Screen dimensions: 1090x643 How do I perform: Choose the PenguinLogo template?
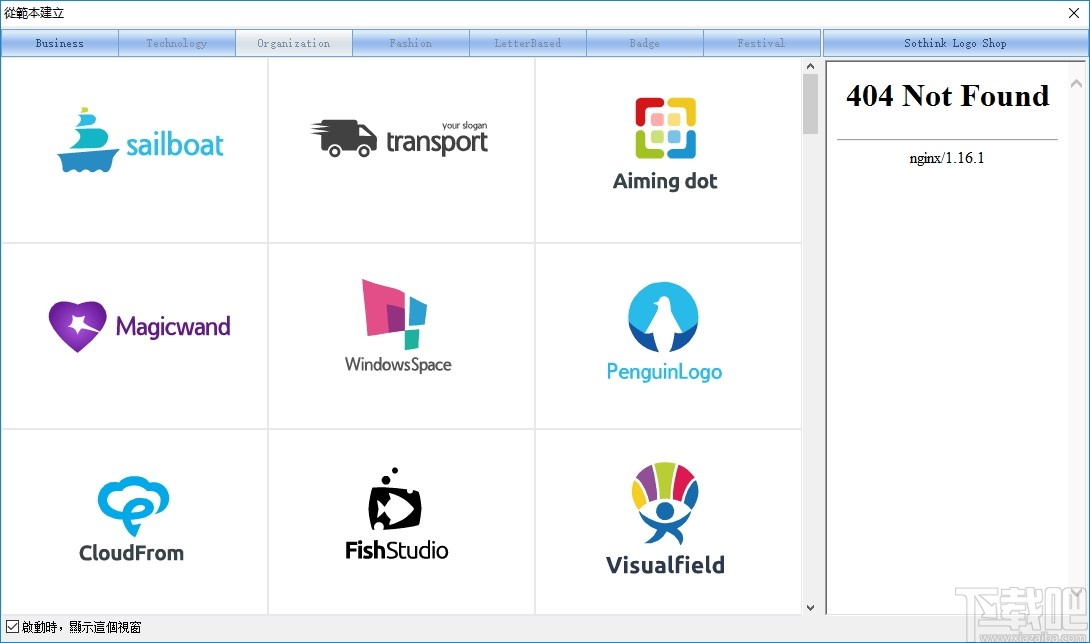[x=664, y=330]
